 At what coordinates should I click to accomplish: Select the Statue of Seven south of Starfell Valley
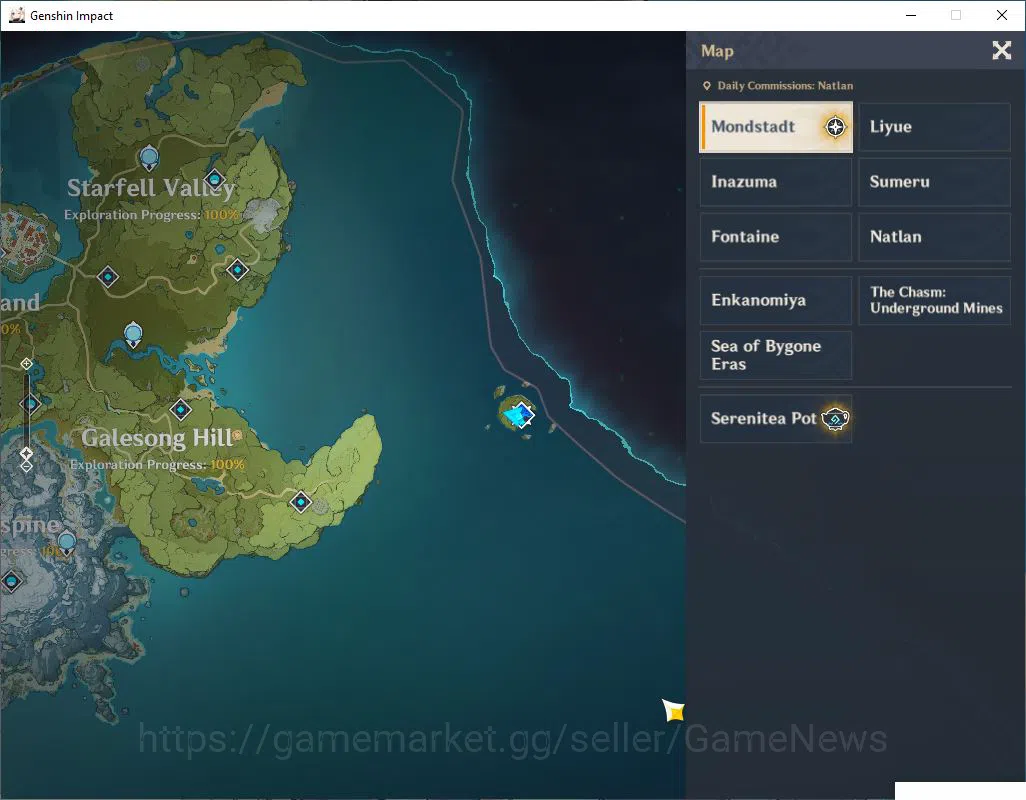pyautogui.click(x=133, y=335)
